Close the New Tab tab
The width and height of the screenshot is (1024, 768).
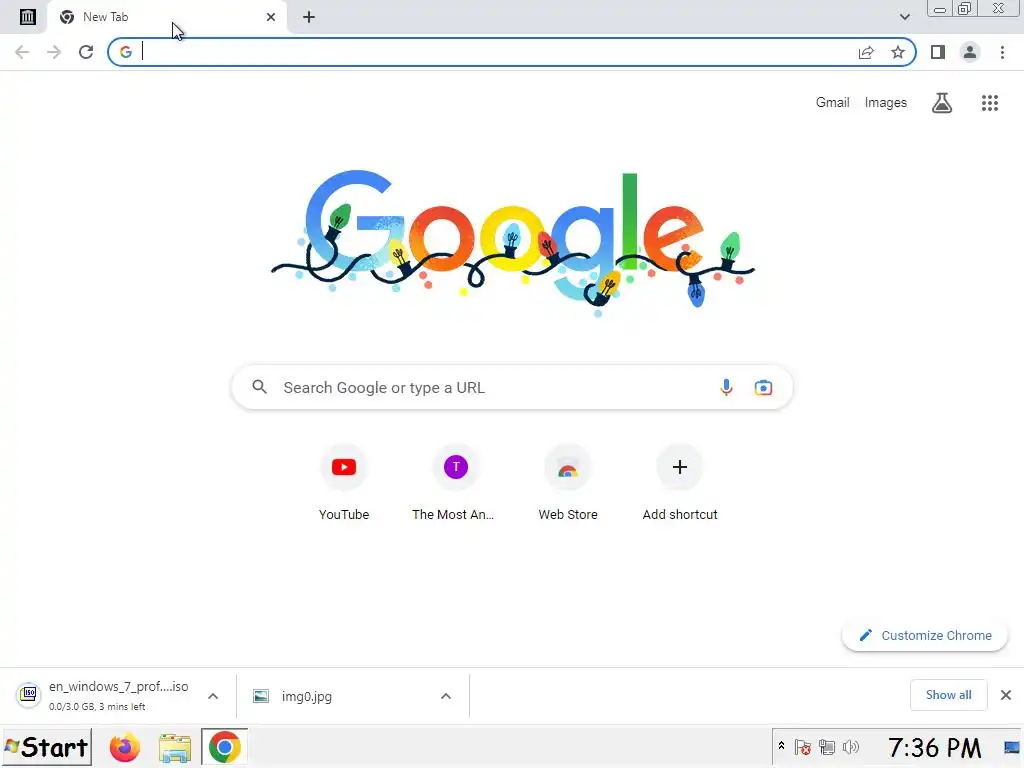pyautogui.click(x=271, y=17)
